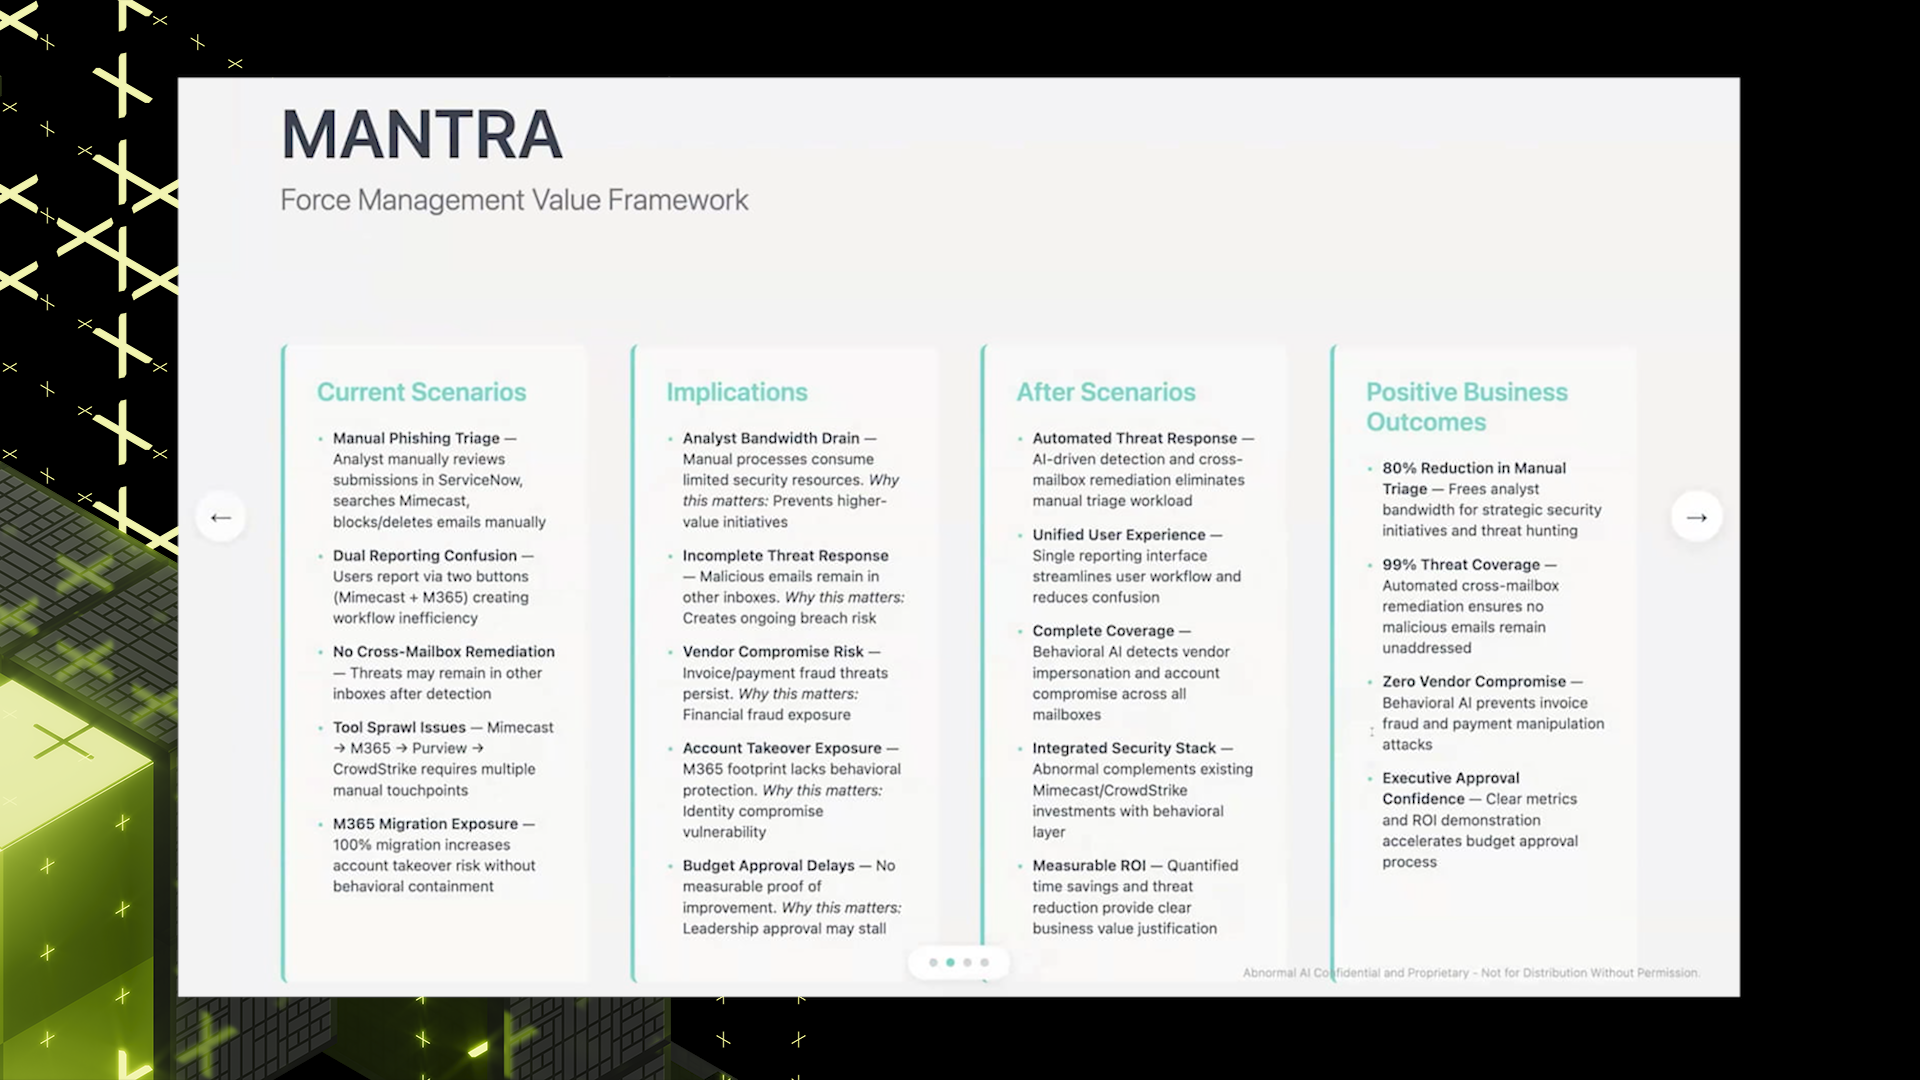Screen dimensions: 1920x1080
Task: Go to the previous slide with the left arrow
Action: pos(221,517)
